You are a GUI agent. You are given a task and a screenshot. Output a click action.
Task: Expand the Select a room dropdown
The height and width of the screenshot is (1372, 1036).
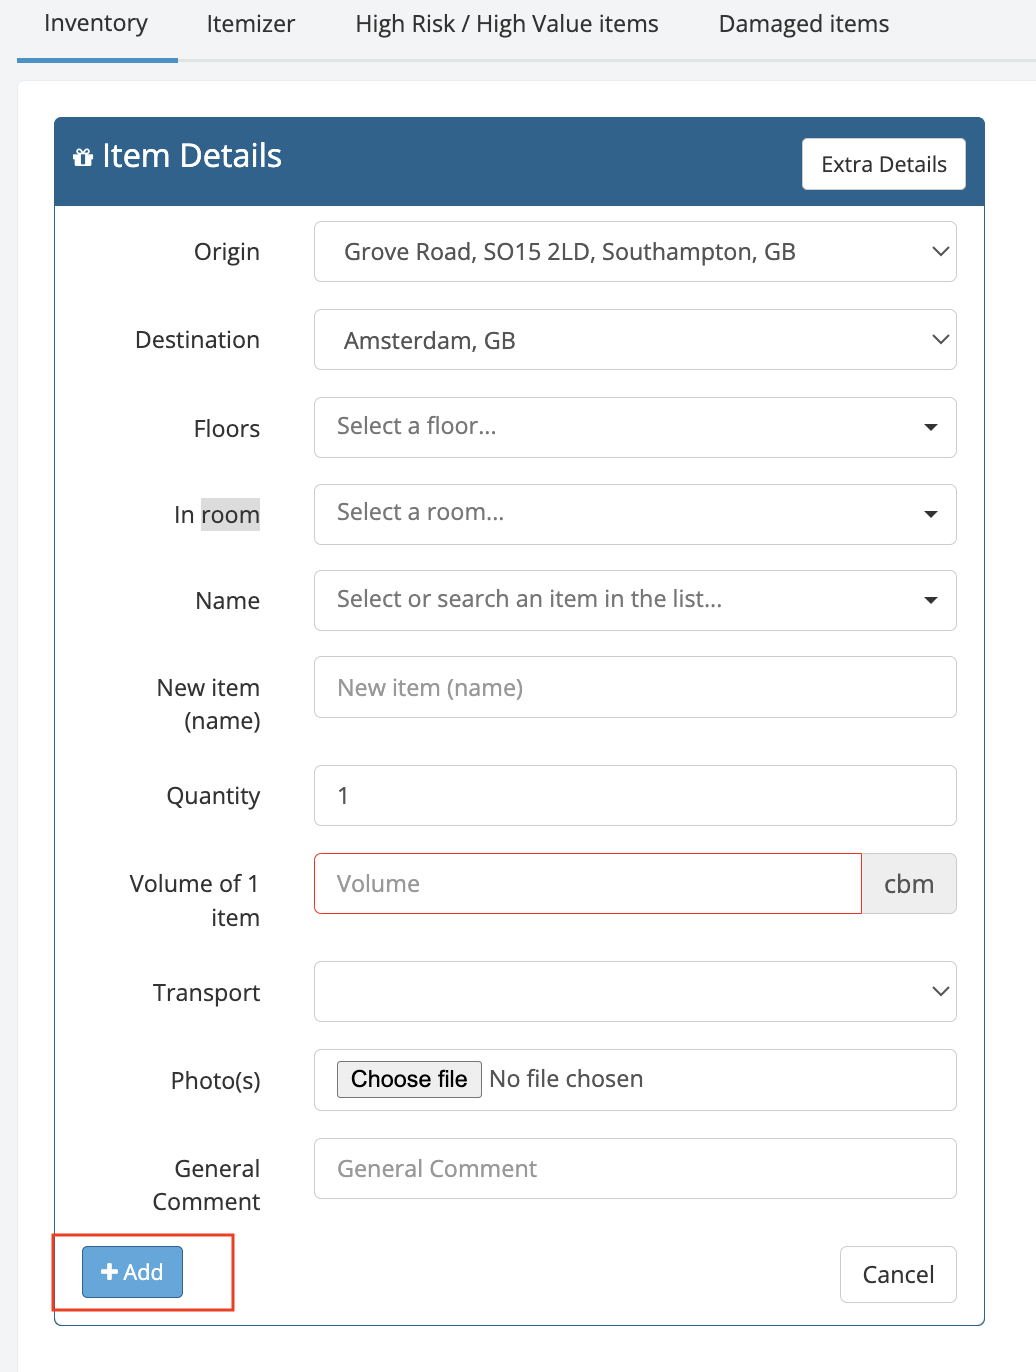[x=635, y=515]
